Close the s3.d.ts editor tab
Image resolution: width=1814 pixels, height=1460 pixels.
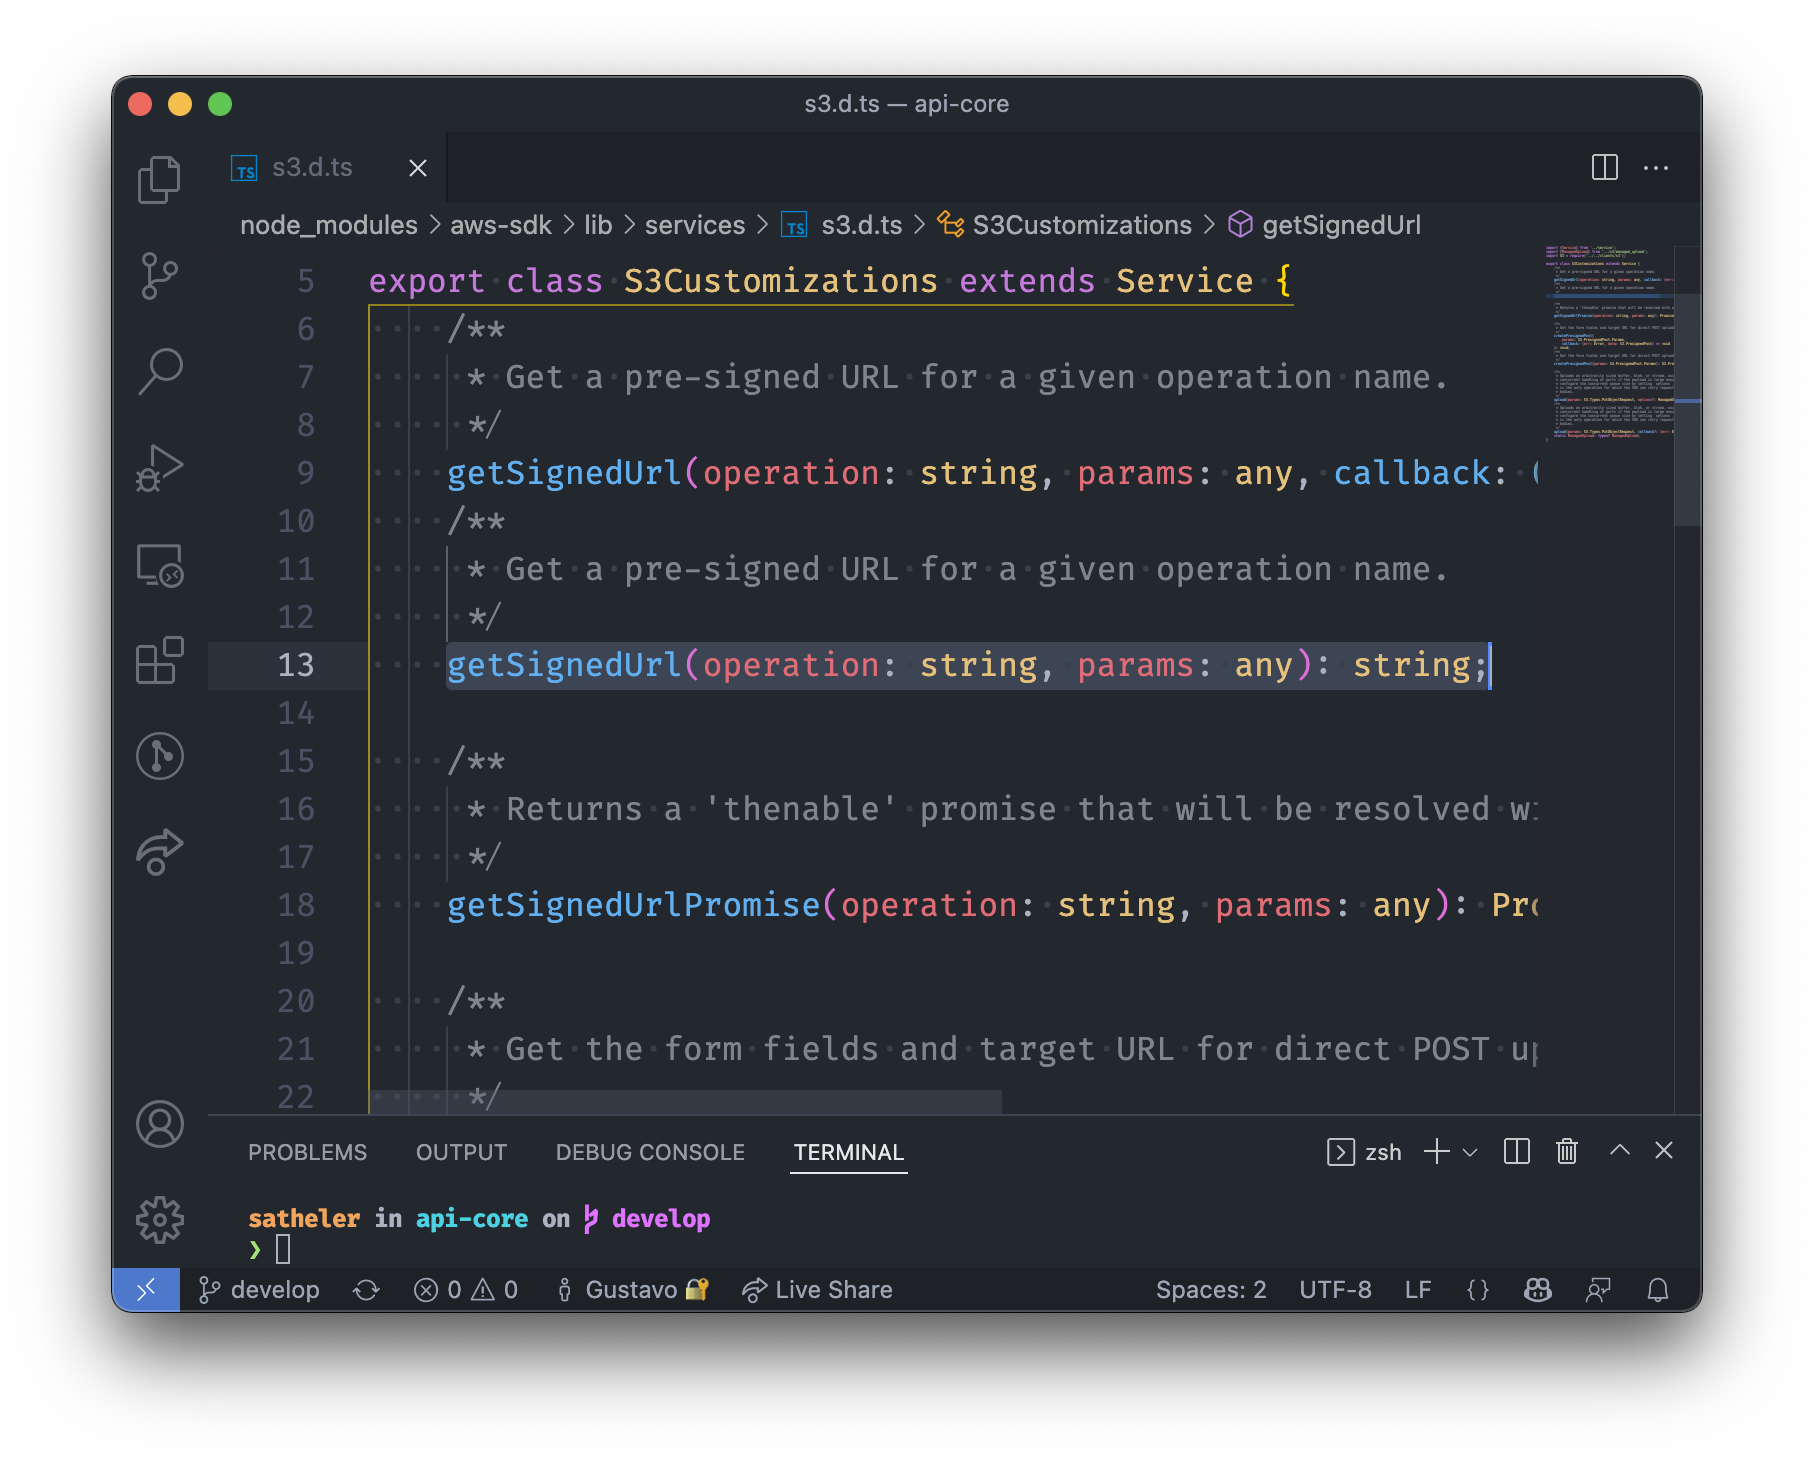coord(418,168)
